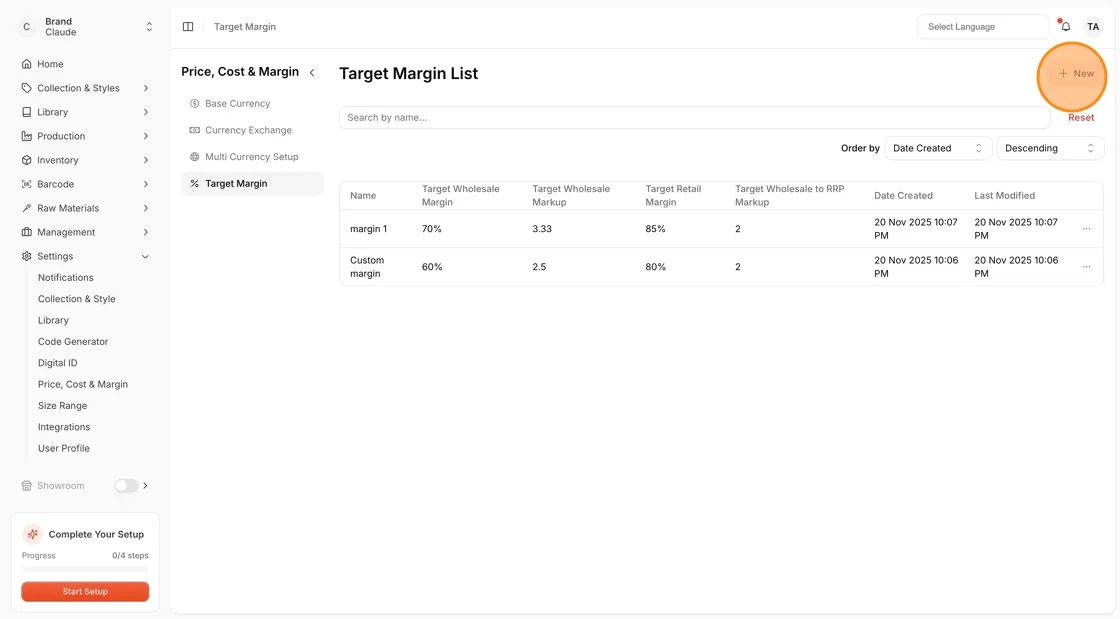Image resolution: width=1120 pixels, height=619 pixels.
Task: Click the brand logo C icon
Action: coord(26,26)
